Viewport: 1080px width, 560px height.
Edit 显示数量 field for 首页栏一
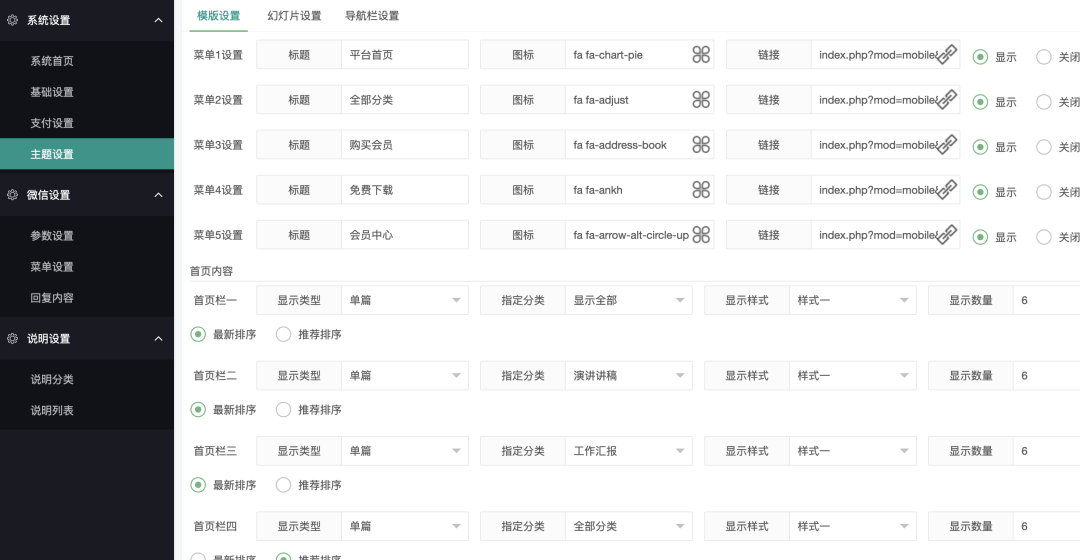click(x=1046, y=300)
